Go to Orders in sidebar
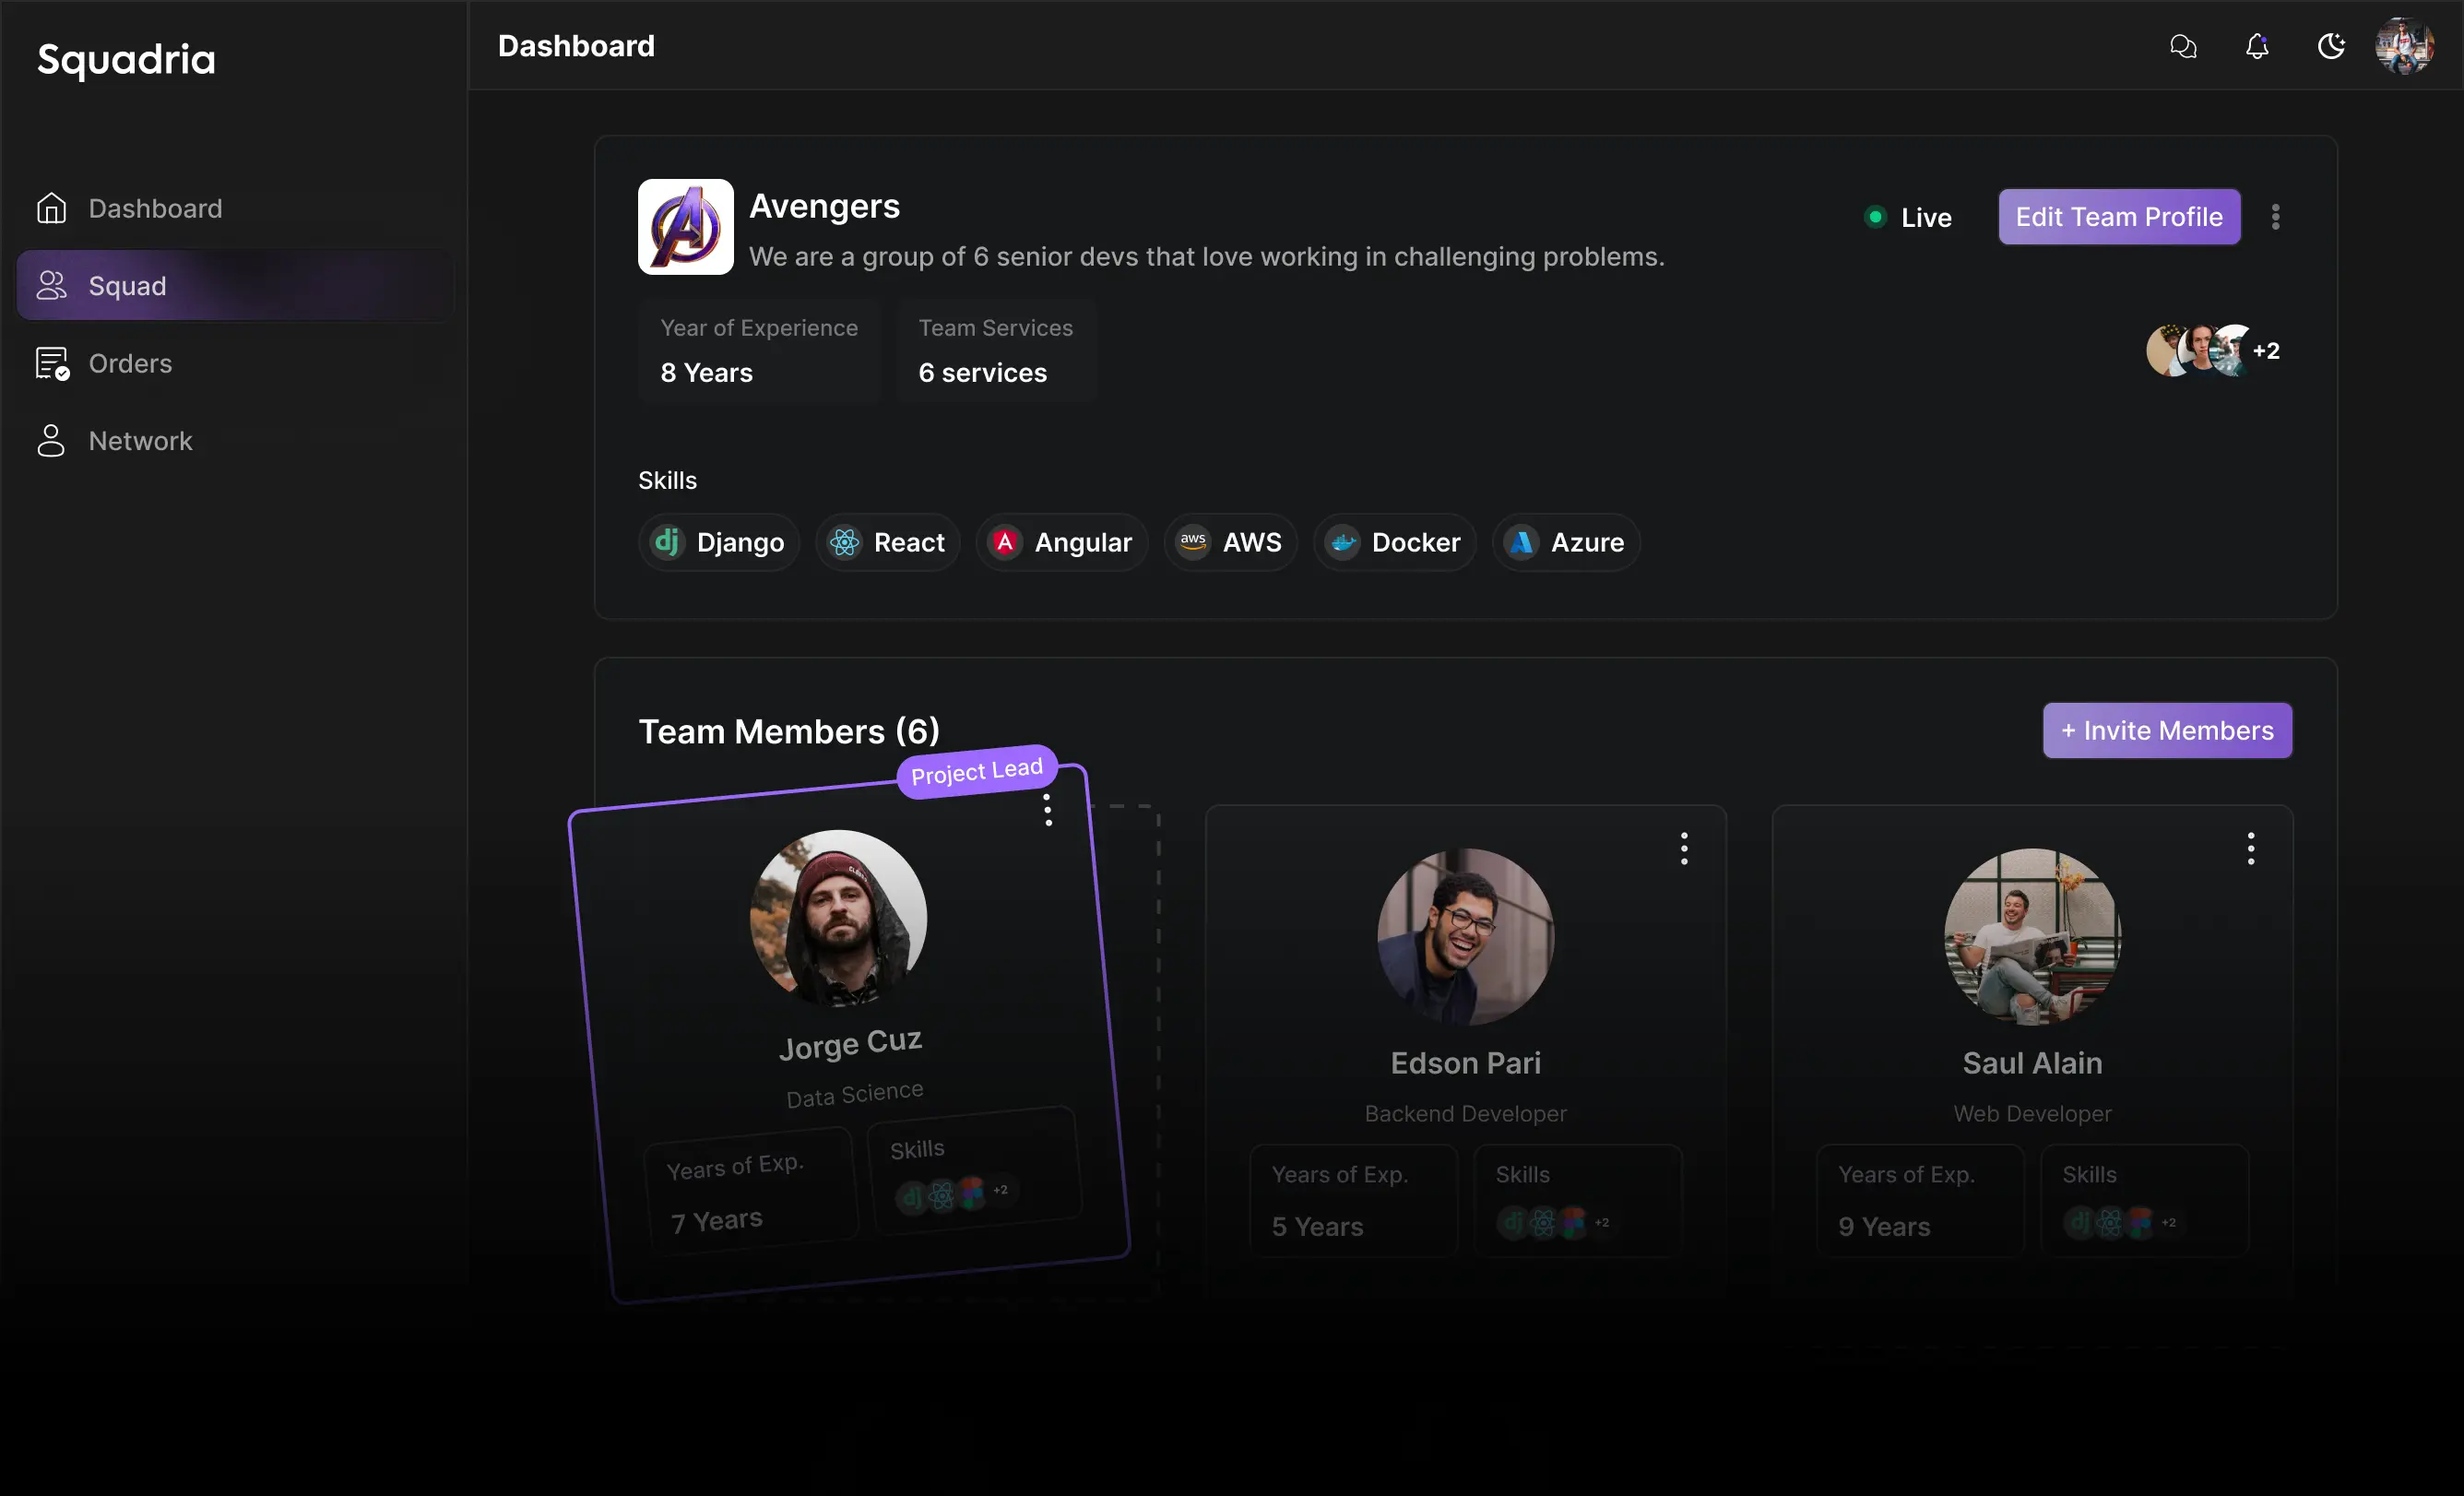Screen dimensions: 2464x1496 pyautogui.click(x=130, y=363)
